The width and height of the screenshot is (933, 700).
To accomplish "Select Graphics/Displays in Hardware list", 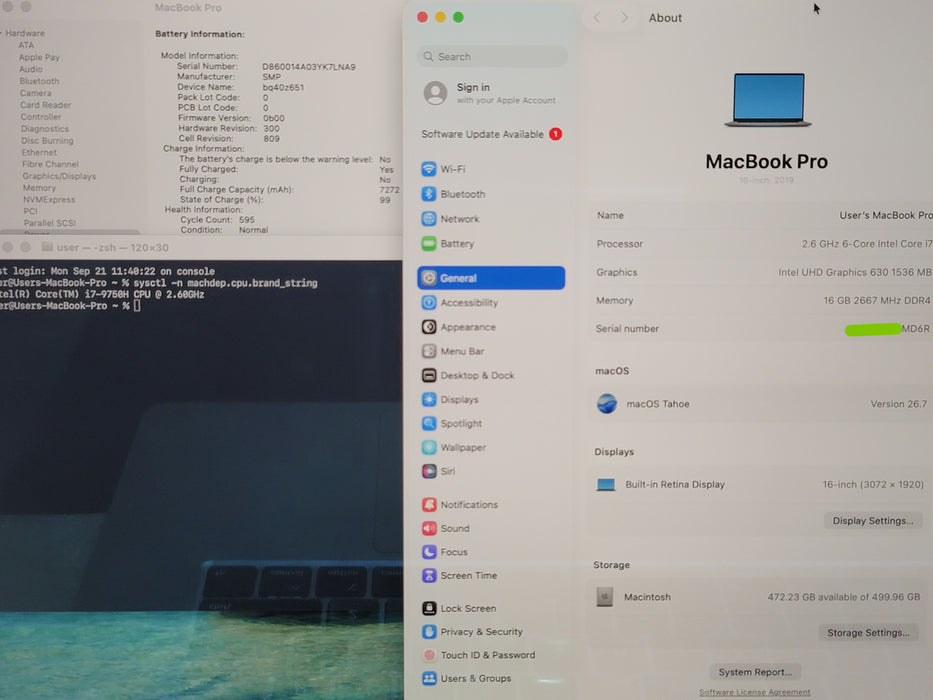I will pos(60,176).
